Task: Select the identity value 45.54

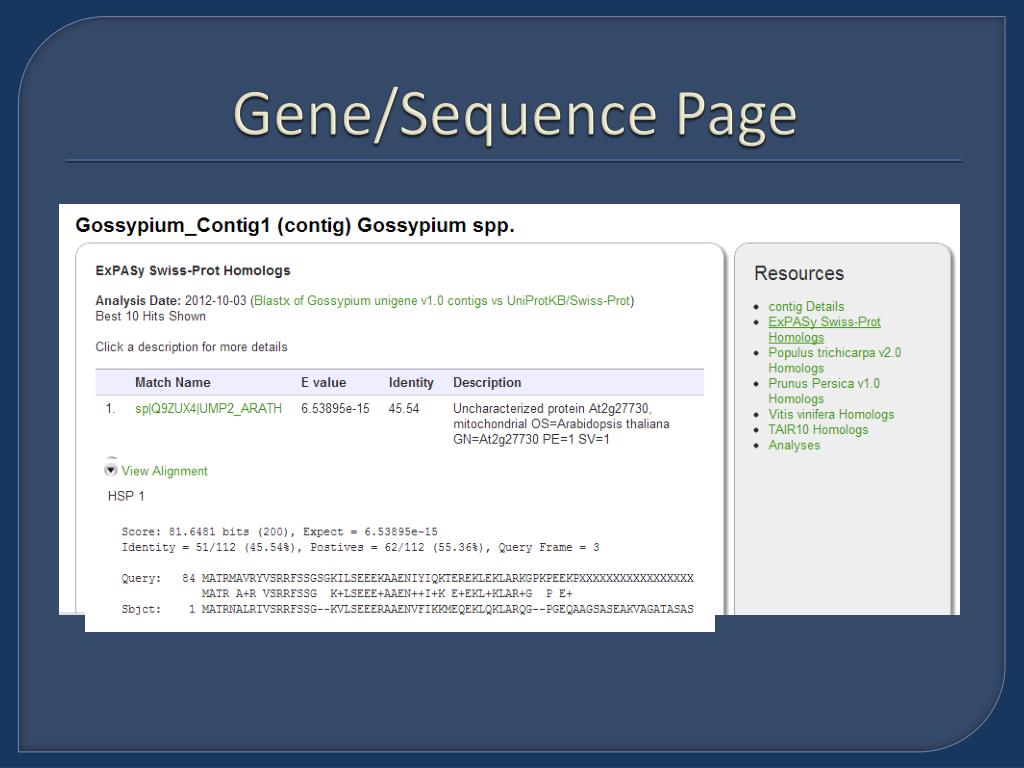Action: (x=404, y=408)
